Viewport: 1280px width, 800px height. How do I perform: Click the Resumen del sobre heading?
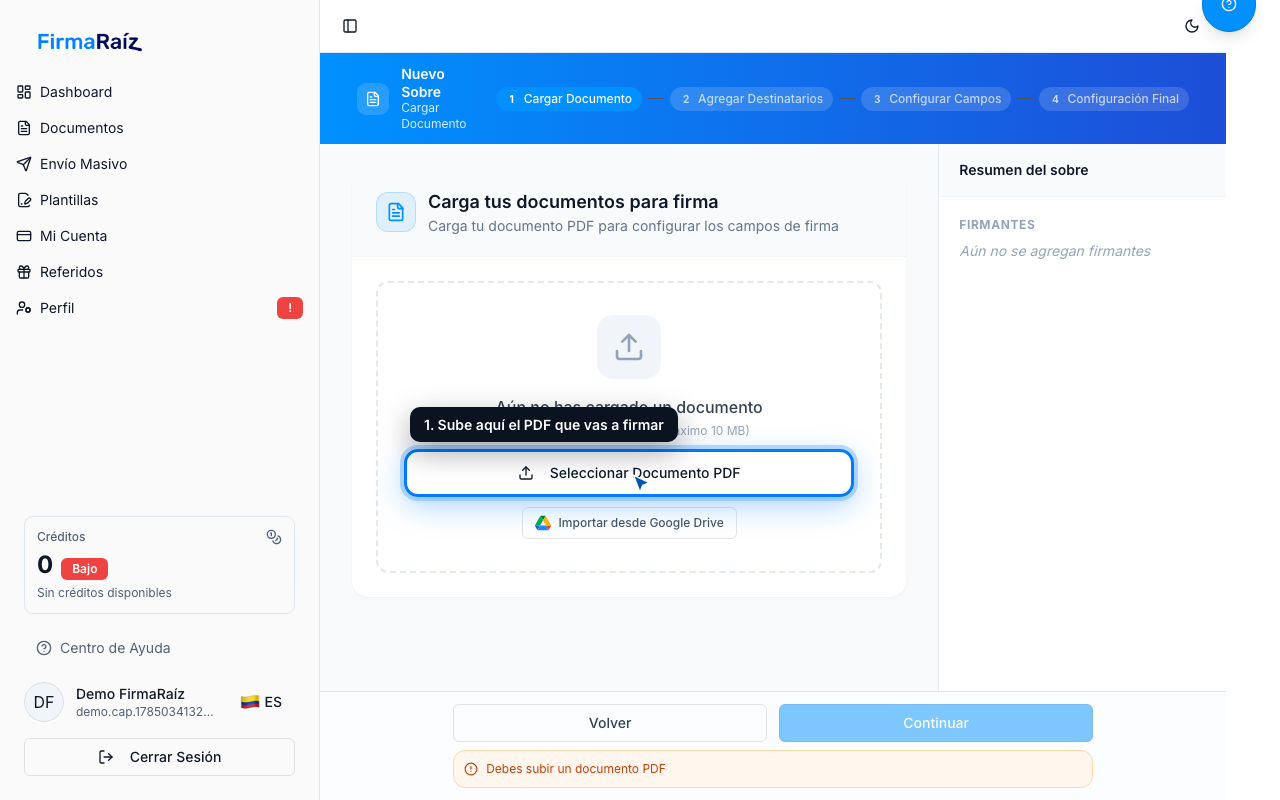1024,170
